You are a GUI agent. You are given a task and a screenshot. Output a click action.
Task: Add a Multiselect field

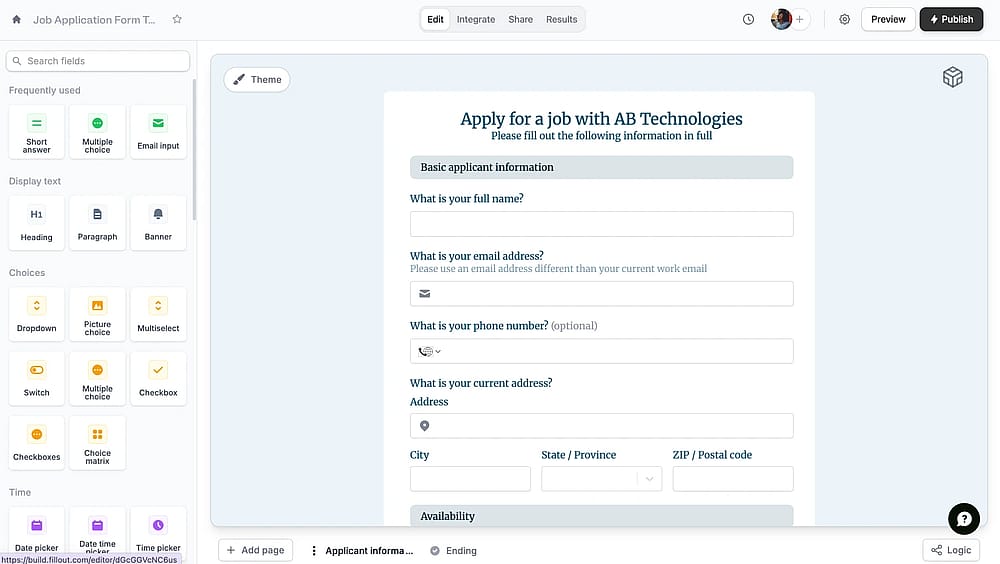coord(158,315)
